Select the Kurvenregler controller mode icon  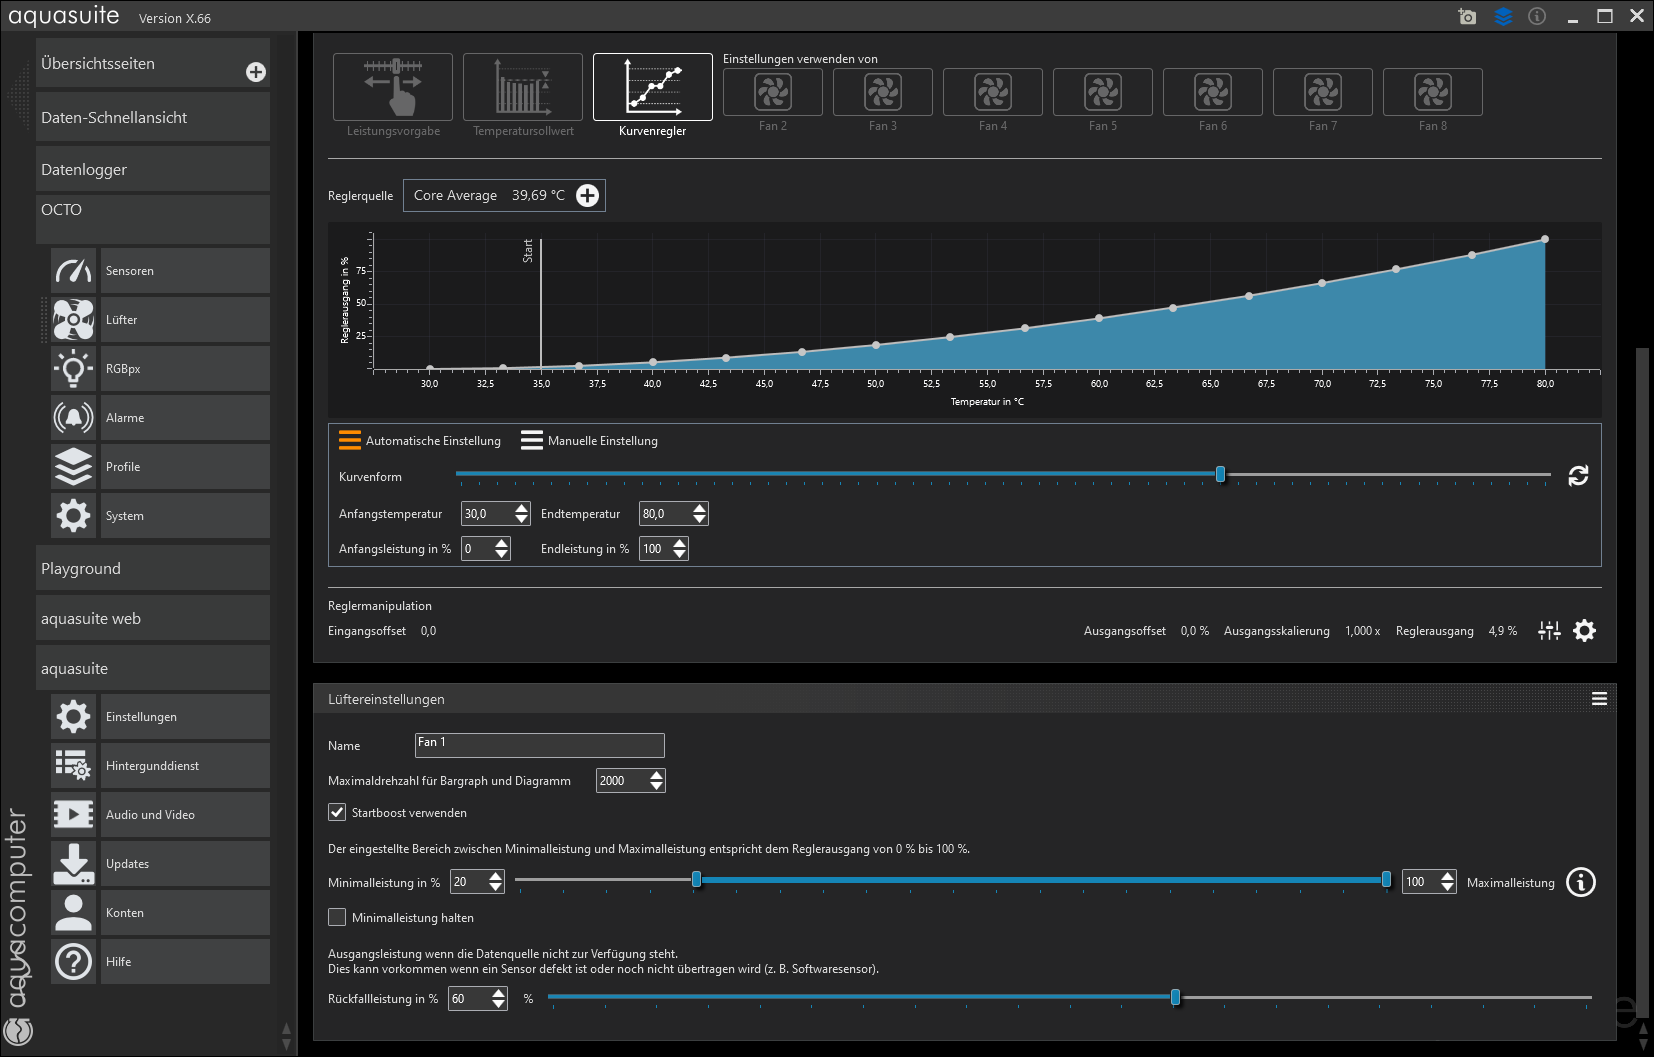coord(652,87)
